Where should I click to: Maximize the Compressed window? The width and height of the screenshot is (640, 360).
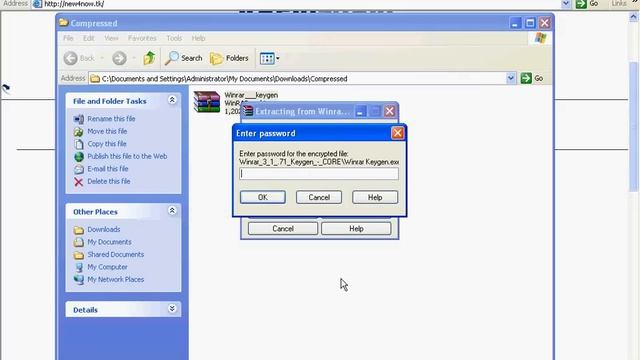click(530, 23)
